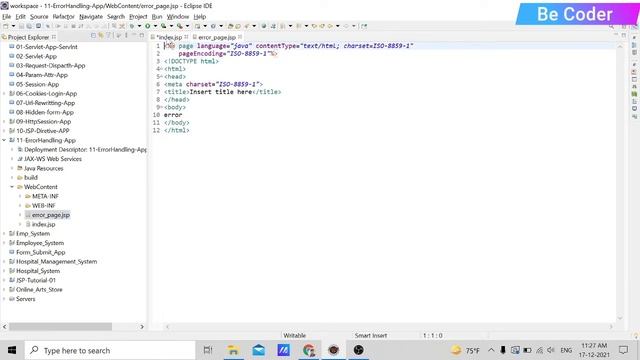640x360 pixels.
Task: Open File Explorer from the taskbar
Action: coord(233,350)
